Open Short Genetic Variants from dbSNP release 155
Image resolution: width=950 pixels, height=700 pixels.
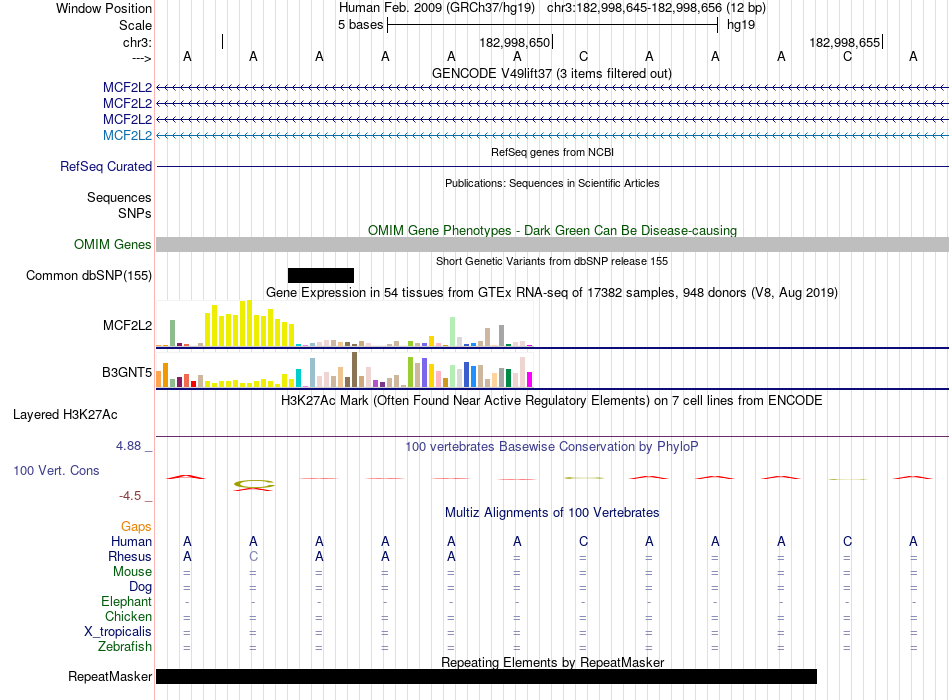(552, 261)
